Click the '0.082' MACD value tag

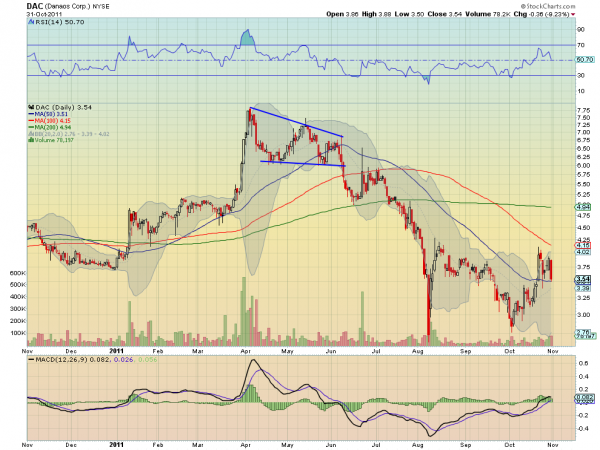coord(584,398)
